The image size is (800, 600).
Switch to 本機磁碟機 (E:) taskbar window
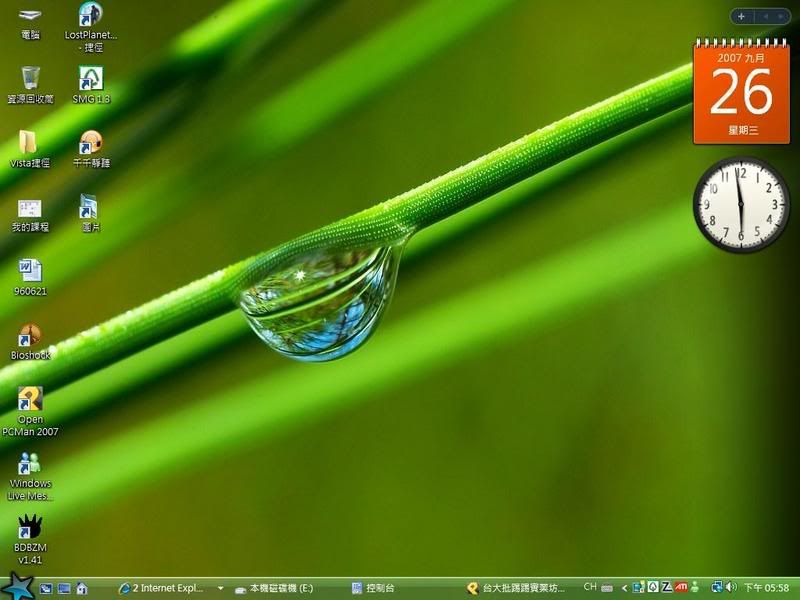[282, 588]
